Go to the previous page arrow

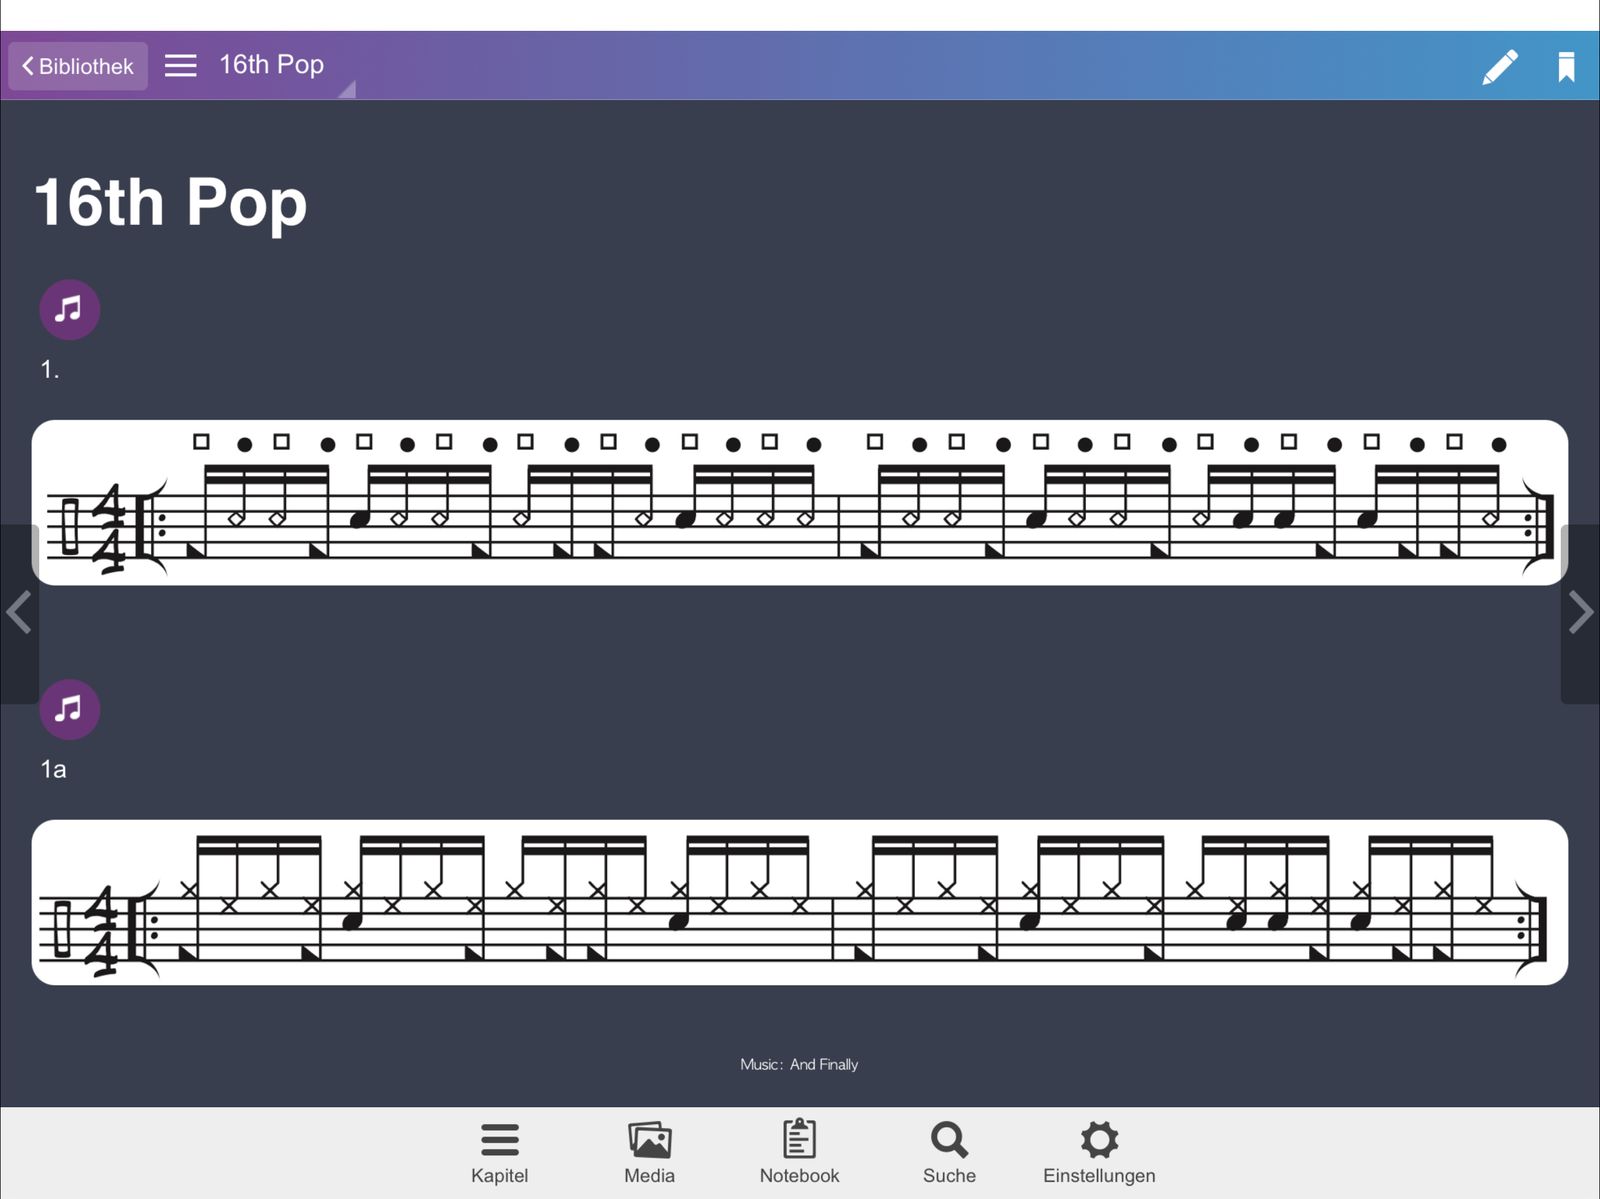point(19,613)
